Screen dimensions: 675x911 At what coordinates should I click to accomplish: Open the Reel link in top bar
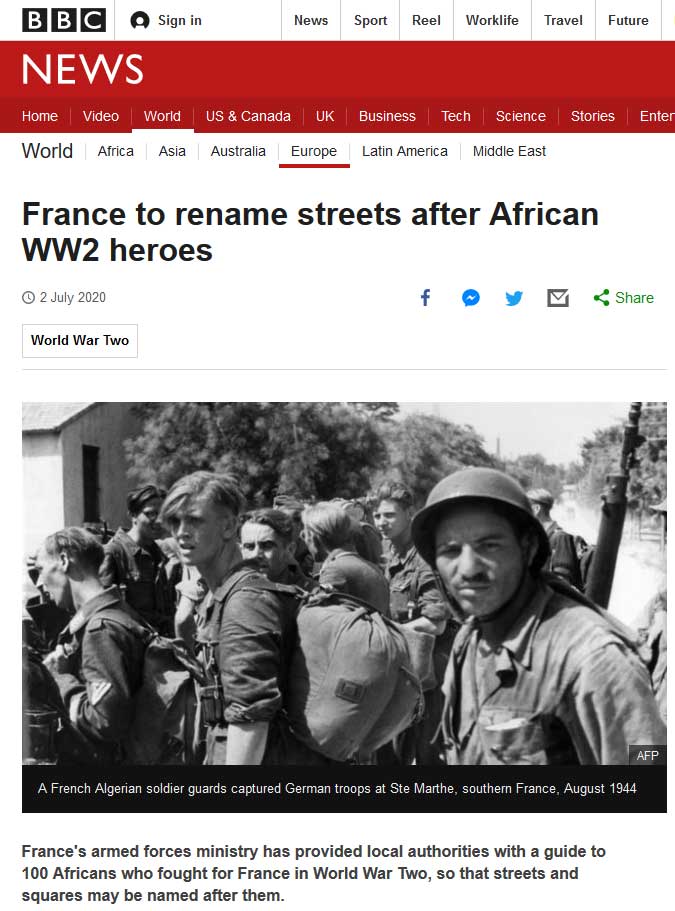click(426, 20)
